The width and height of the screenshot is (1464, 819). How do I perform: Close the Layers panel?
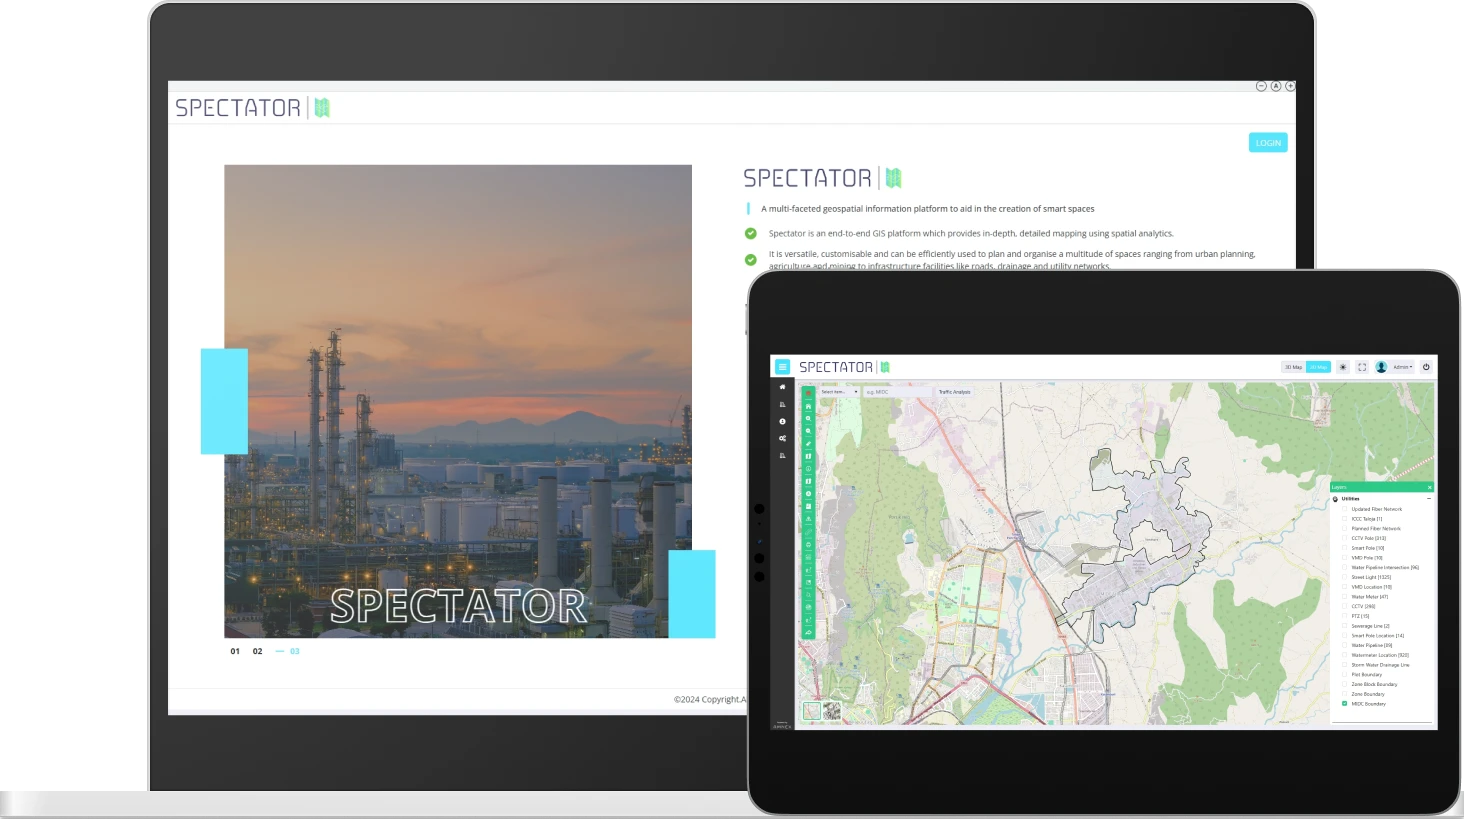coord(1429,487)
